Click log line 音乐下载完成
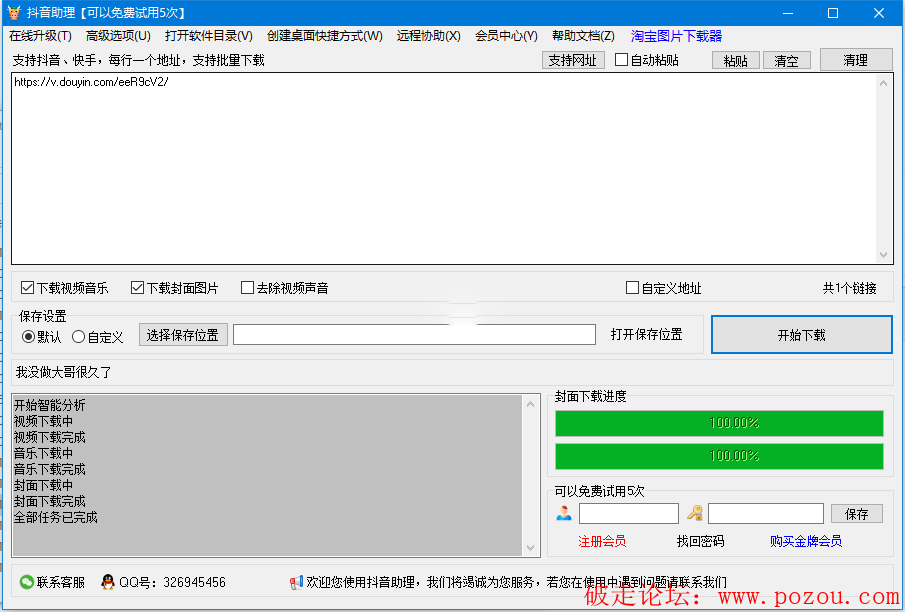Screen dimensions: 905x612 click(x=50, y=469)
